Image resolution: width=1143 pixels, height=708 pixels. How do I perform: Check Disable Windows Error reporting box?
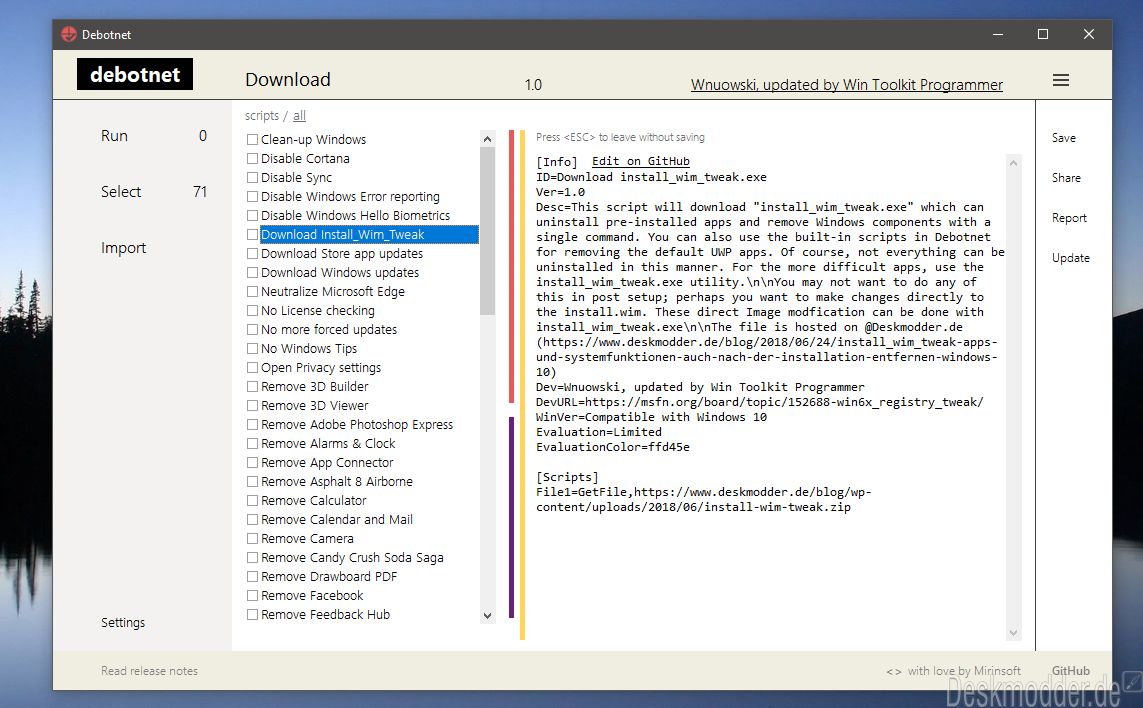point(252,196)
